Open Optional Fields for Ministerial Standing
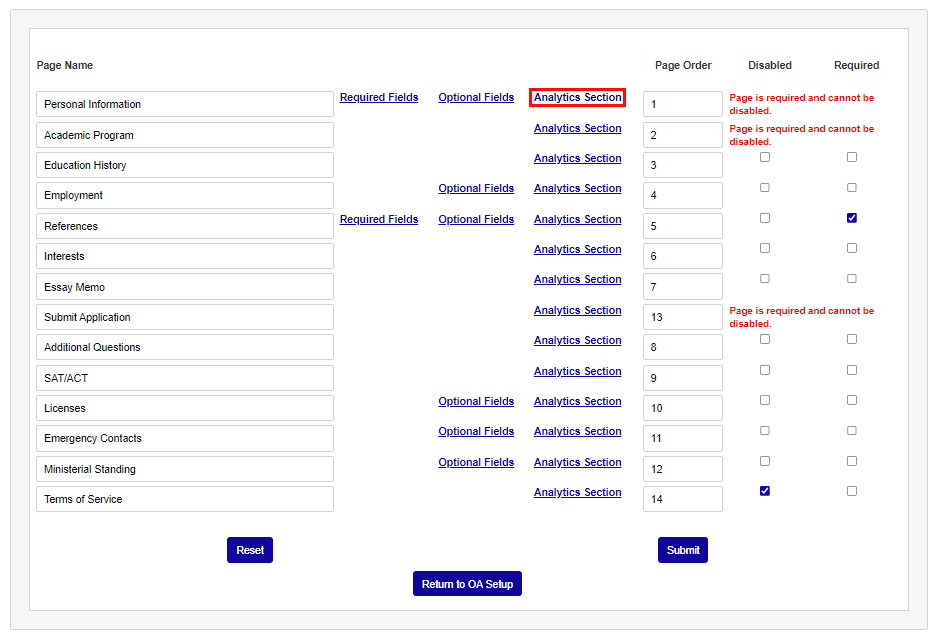The width and height of the screenshot is (936, 639). click(476, 462)
